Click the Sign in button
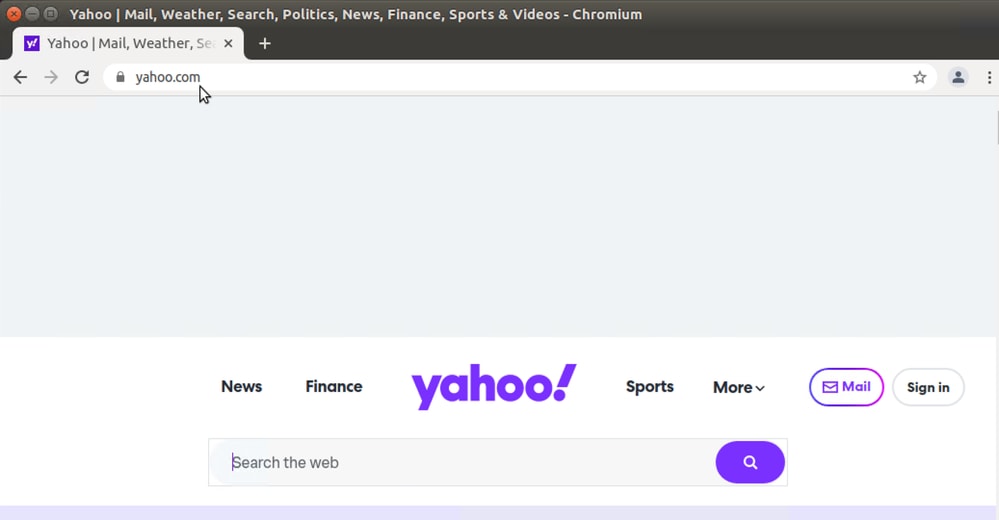The width and height of the screenshot is (999, 520). pos(928,387)
